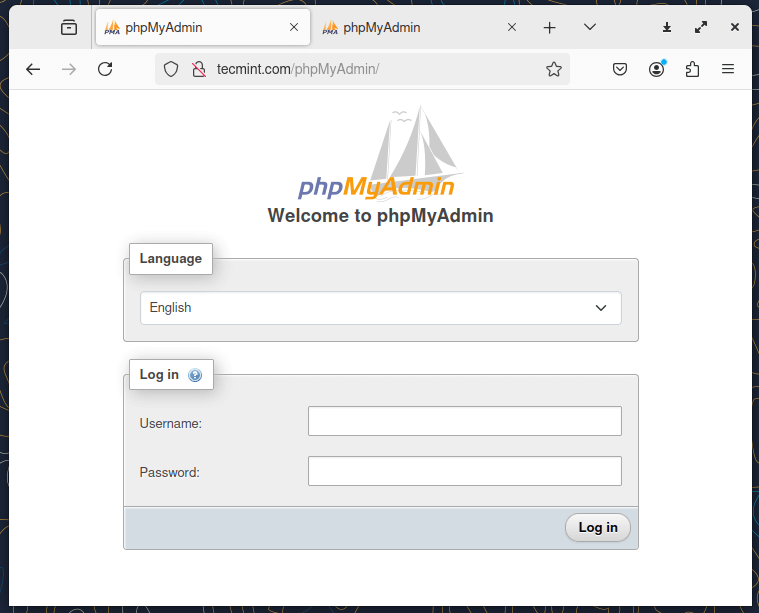
Task: Open tracking protection shield icon
Action: pyautogui.click(x=171, y=69)
